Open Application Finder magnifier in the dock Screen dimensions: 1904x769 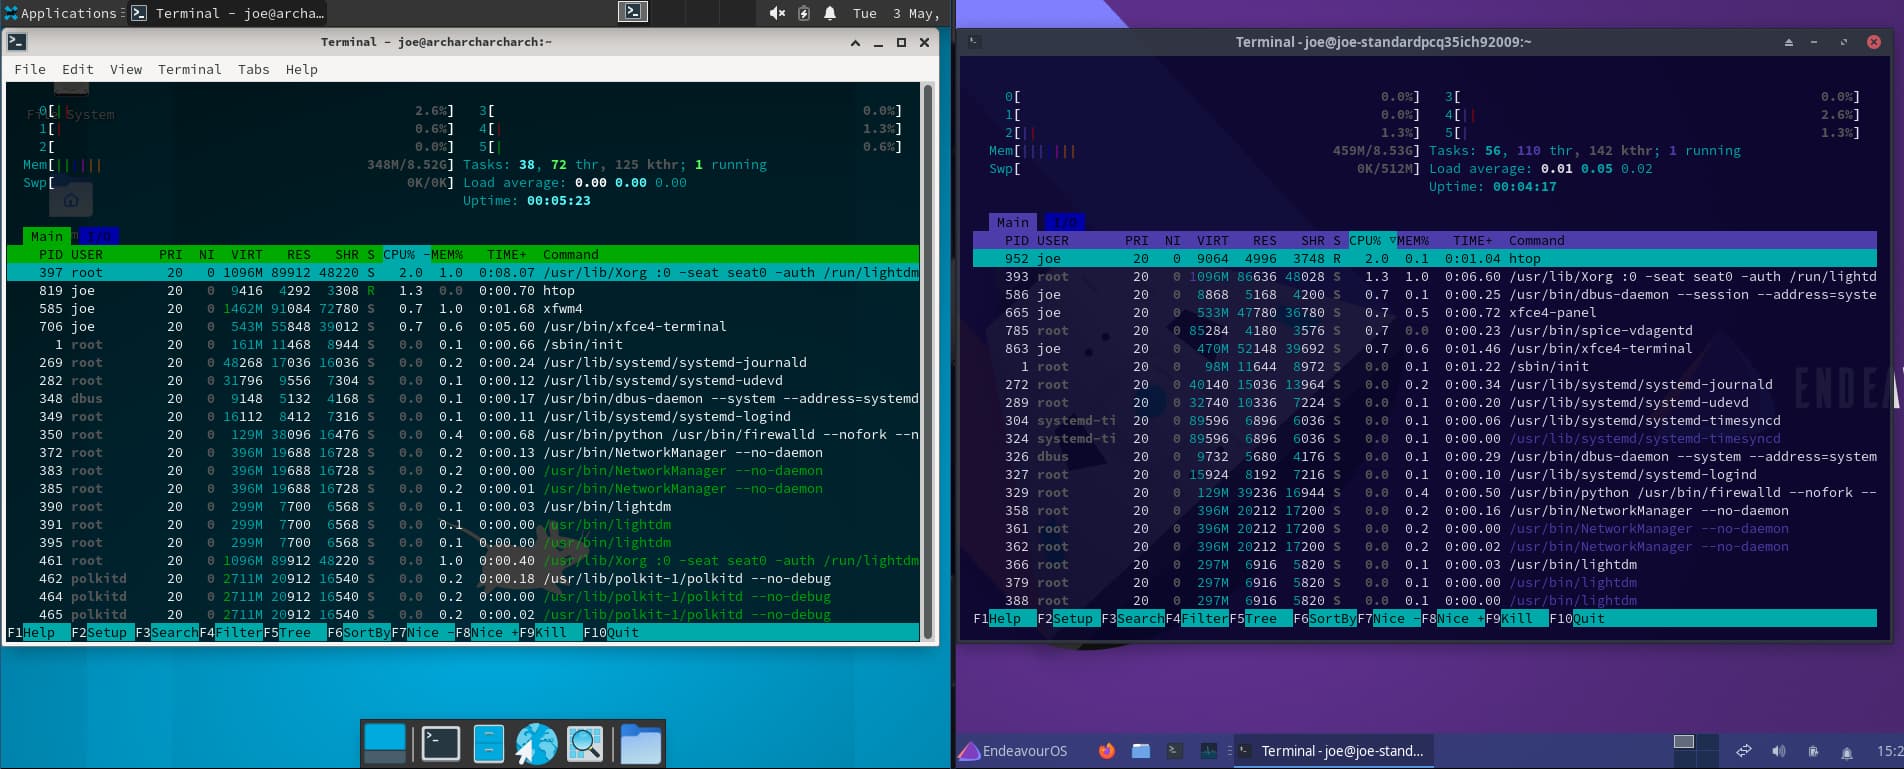click(x=585, y=744)
